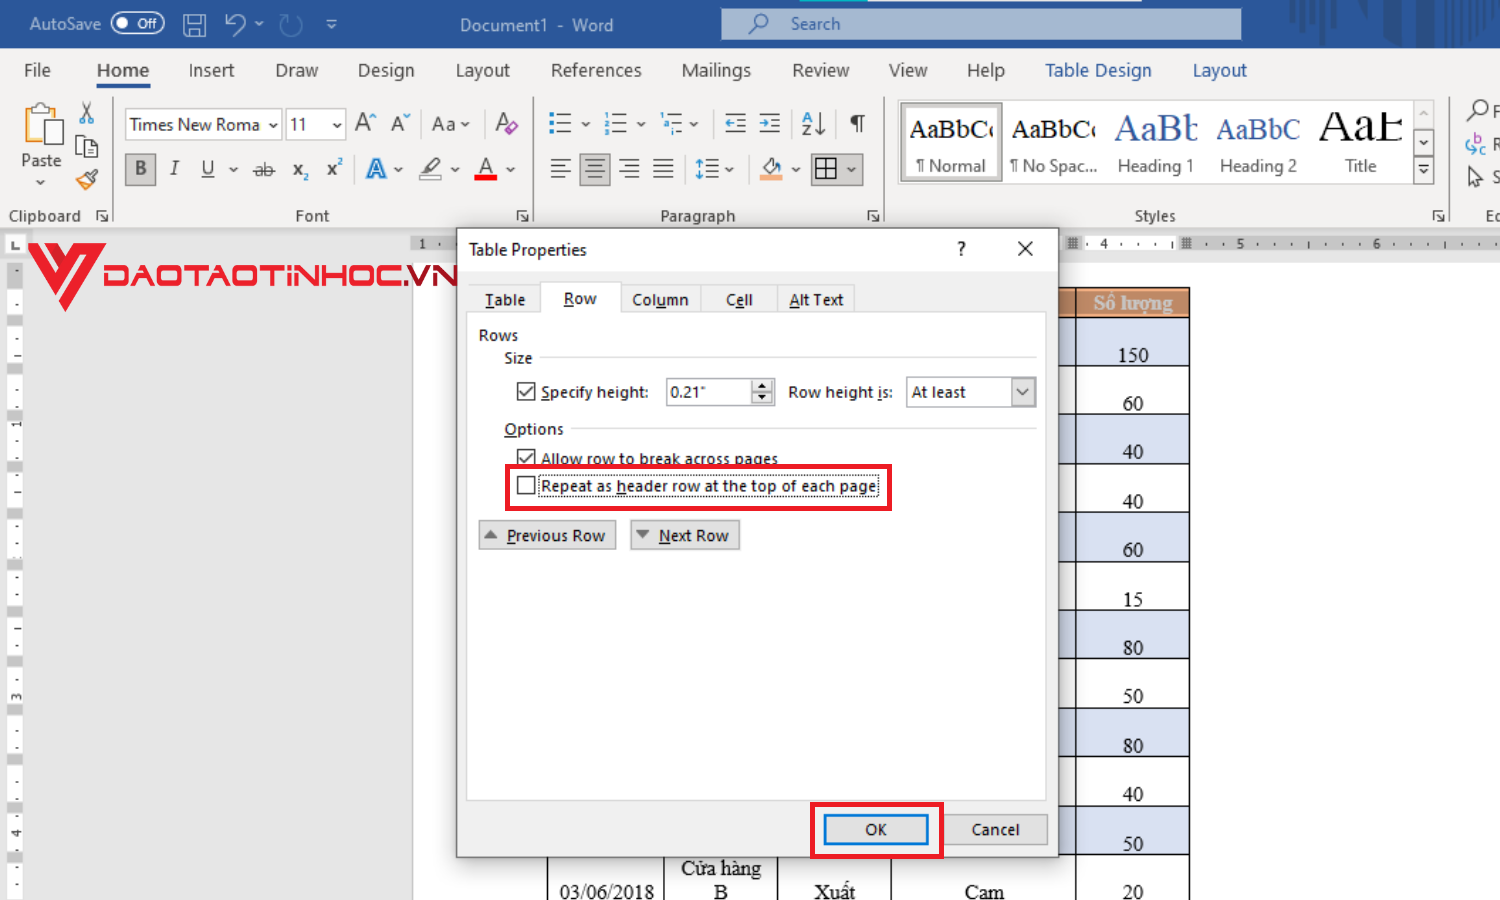This screenshot has width=1500, height=900.
Task: Uncheck the Specify height checkbox
Action: click(x=526, y=392)
